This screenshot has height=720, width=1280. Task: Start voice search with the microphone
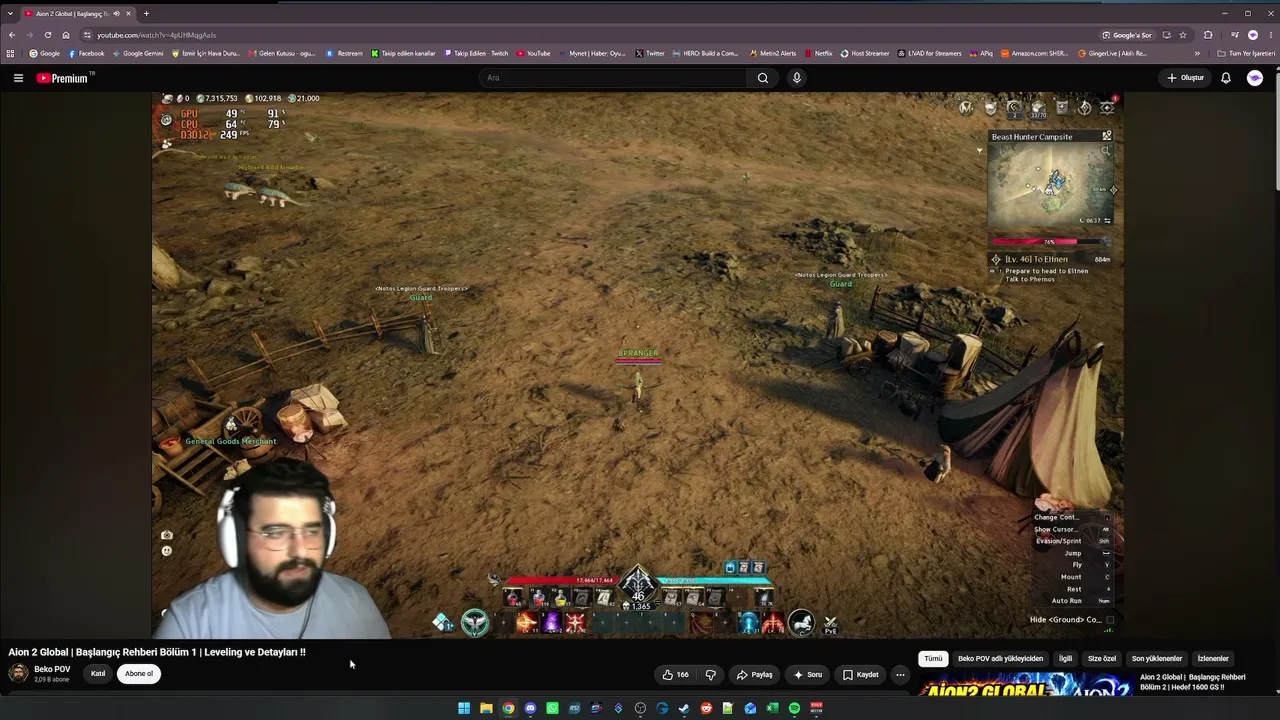(x=796, y=78)
